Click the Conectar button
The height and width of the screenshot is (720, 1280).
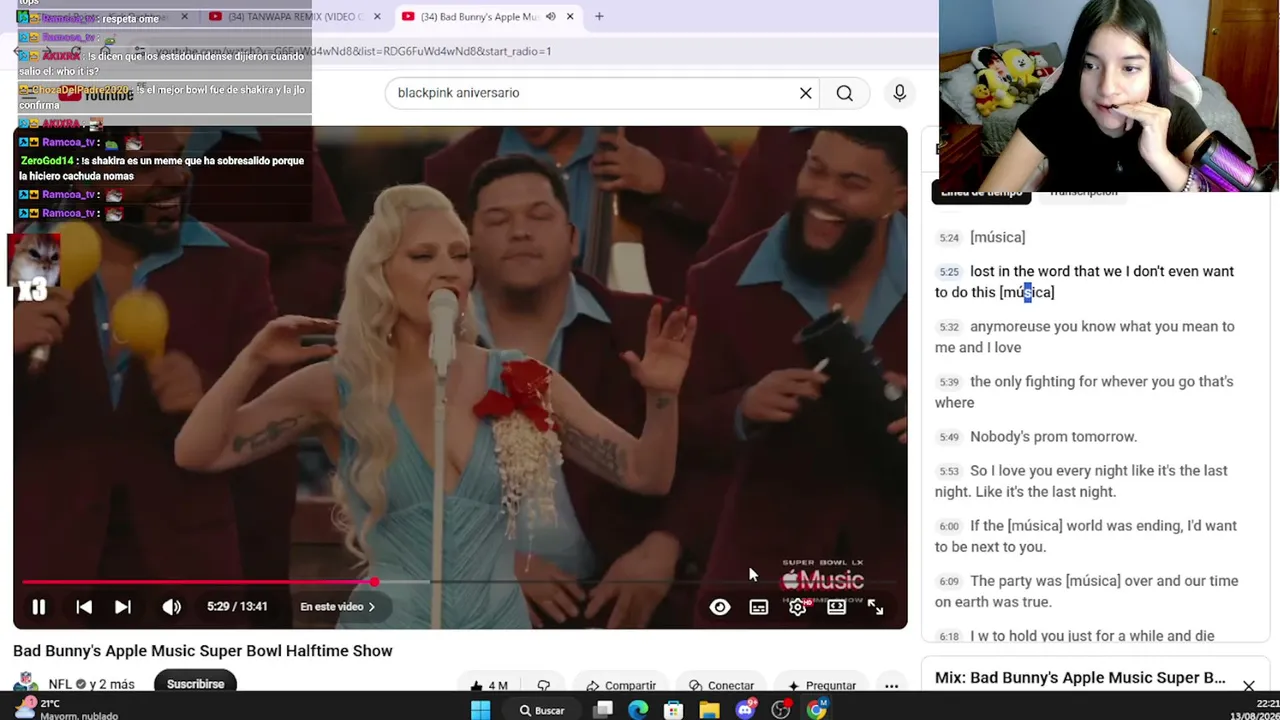[722, 686]
